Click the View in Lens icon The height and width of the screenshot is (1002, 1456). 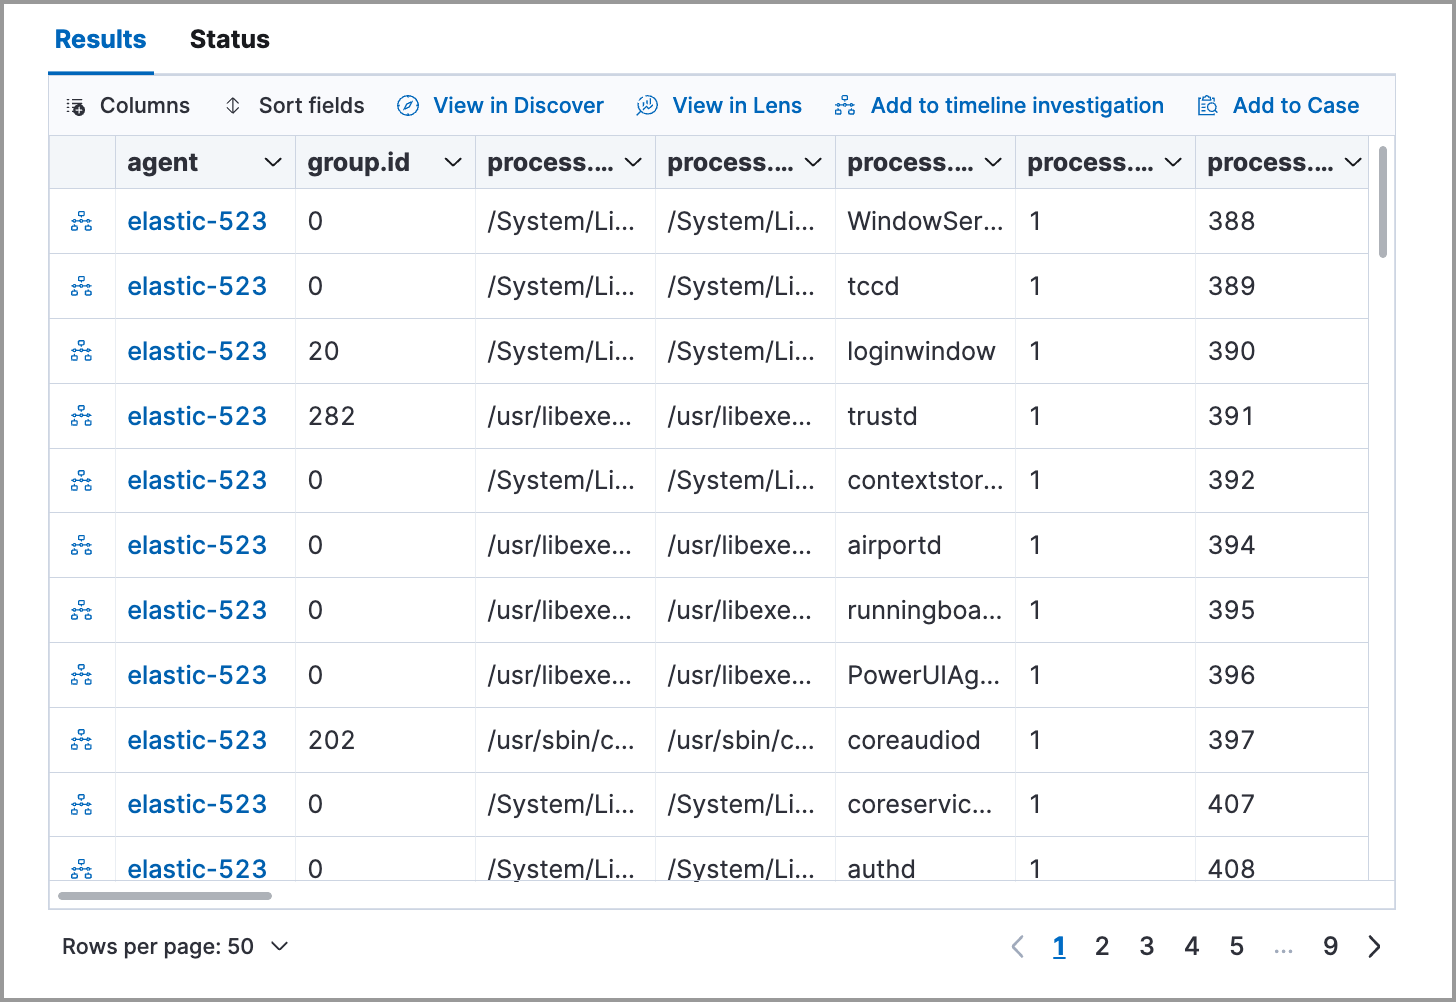[647, 105]
